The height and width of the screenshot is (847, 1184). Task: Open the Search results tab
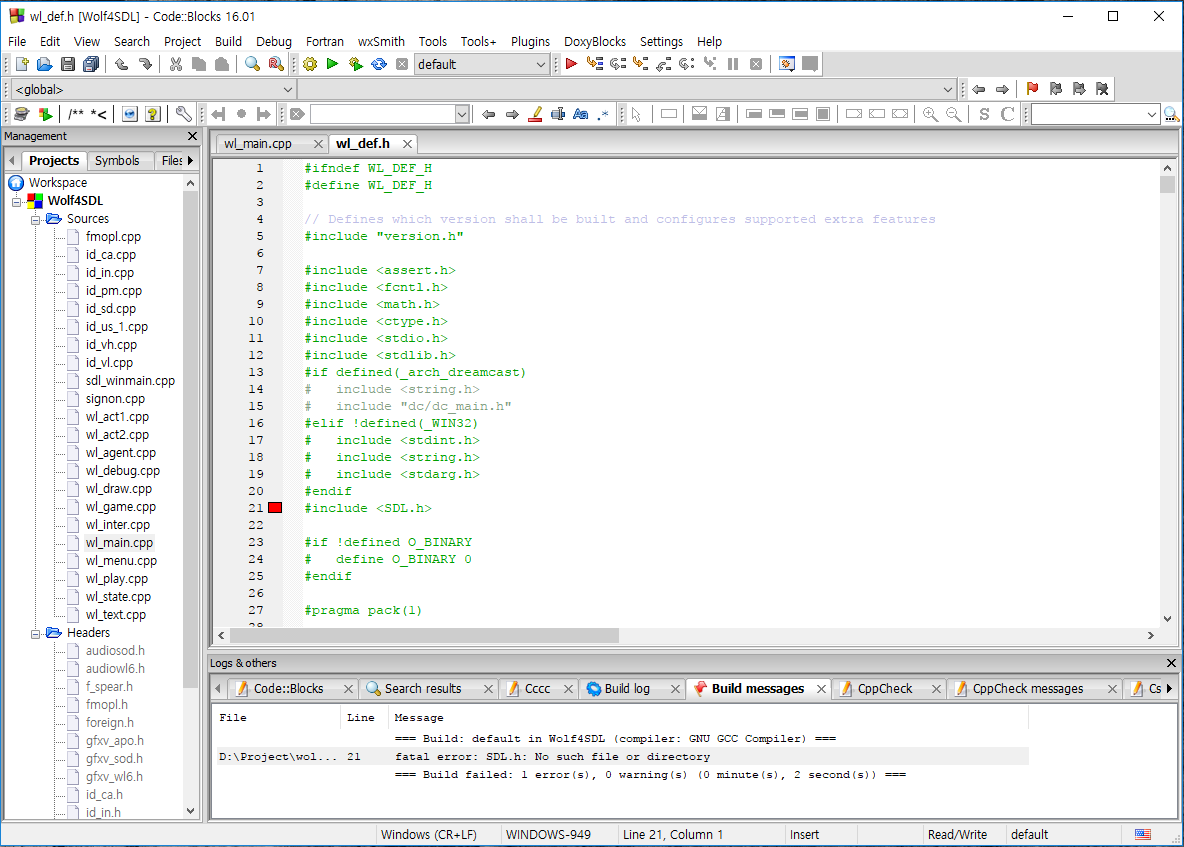(423, 688)
